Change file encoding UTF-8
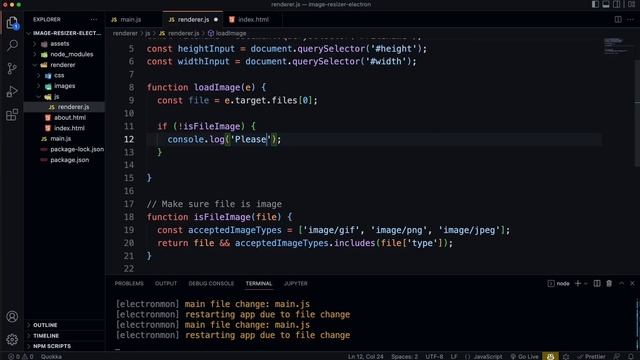 [x=434, y=356]
